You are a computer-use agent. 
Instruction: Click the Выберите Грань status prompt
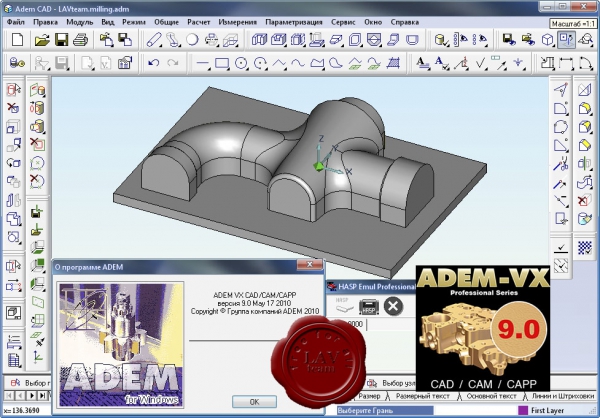tap(385, 410)
